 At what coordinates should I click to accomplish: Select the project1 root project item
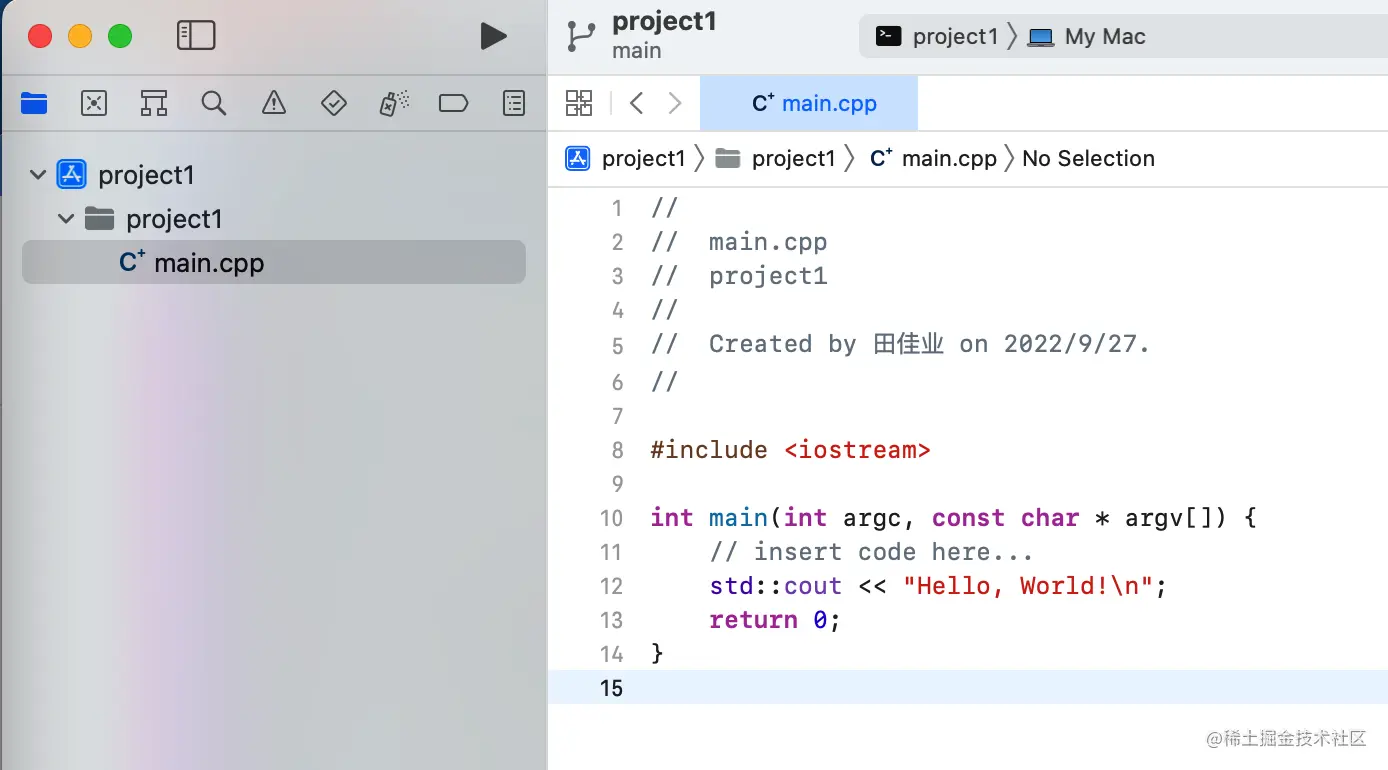pos(126,175)
